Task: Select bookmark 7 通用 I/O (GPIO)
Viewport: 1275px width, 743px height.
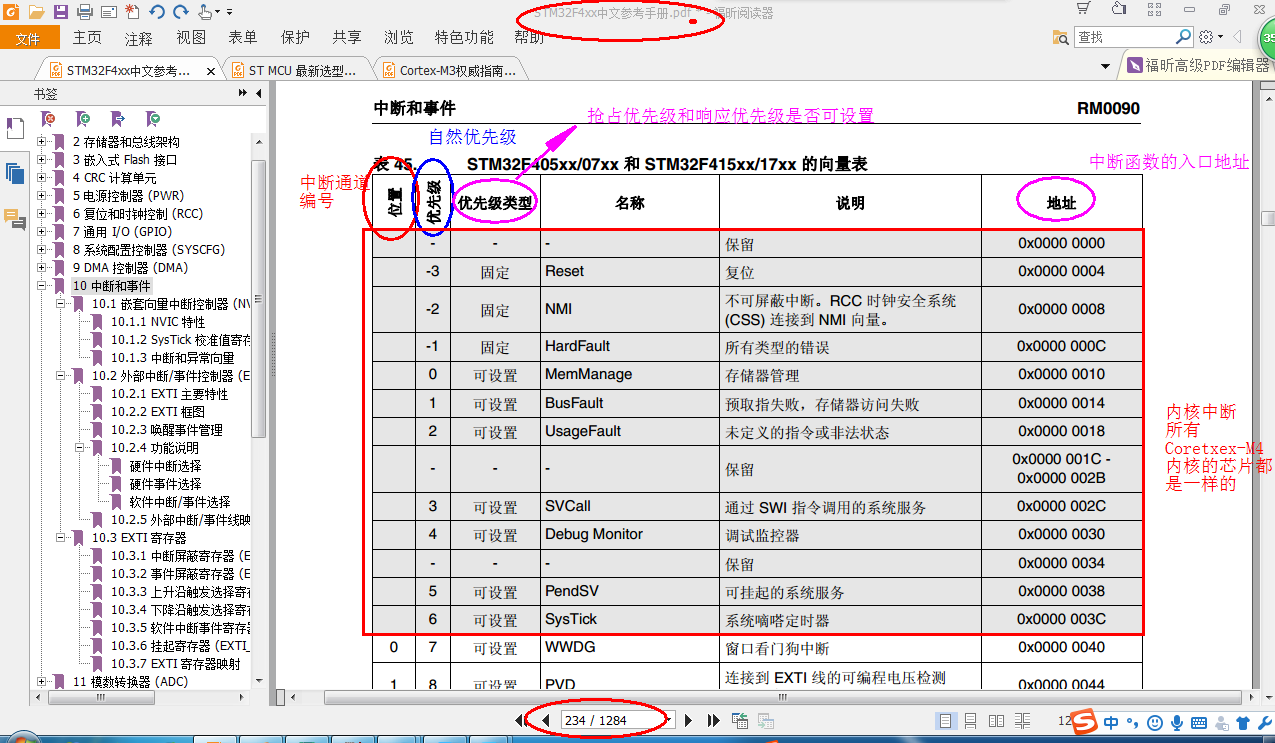Action: tap(122, 232)
